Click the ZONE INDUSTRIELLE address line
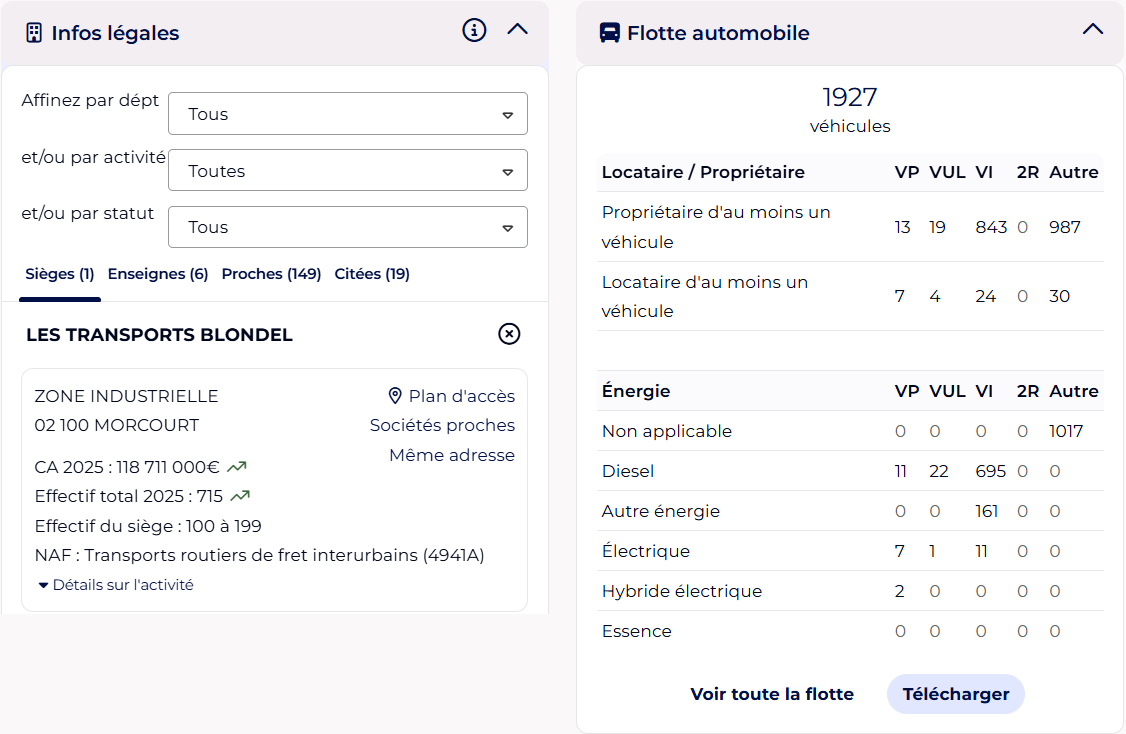 (126, 396)
